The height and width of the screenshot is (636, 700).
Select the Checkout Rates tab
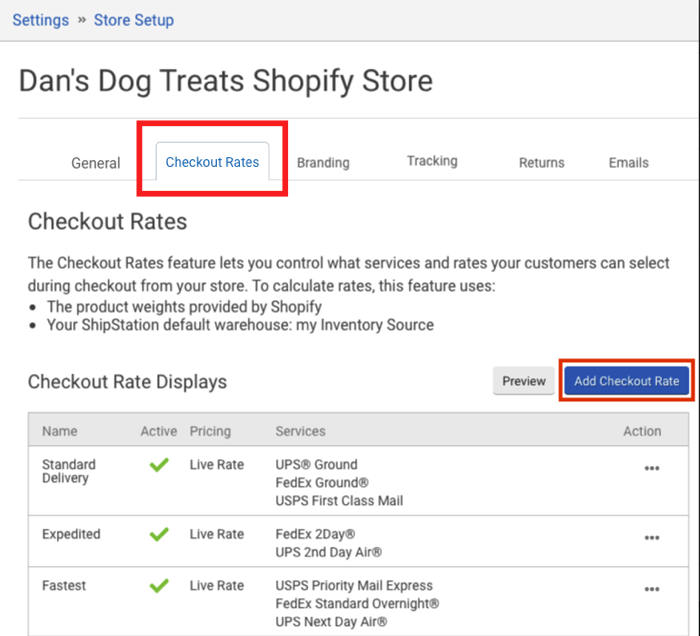[x=212, y=162]
